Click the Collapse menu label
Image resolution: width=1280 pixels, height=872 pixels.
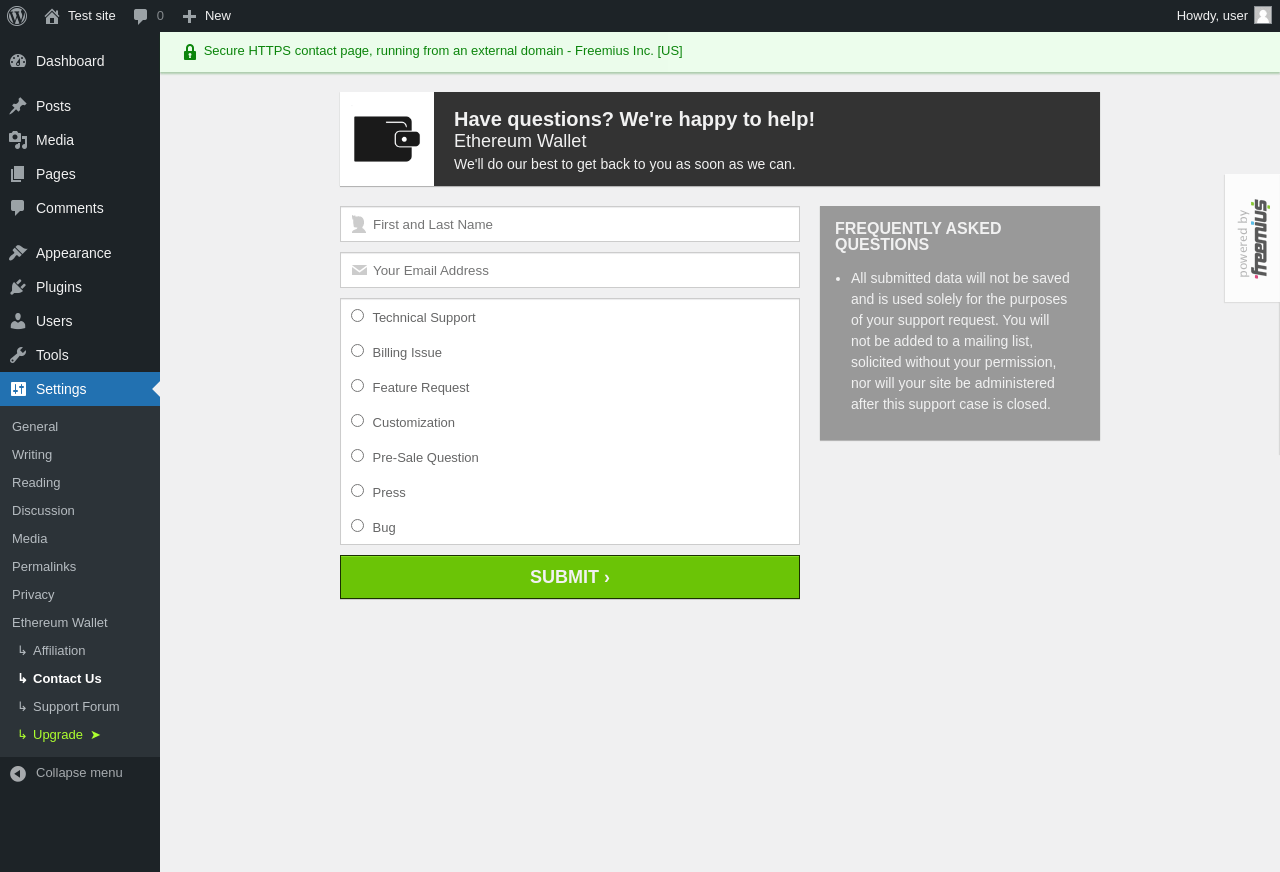point(79,773)
